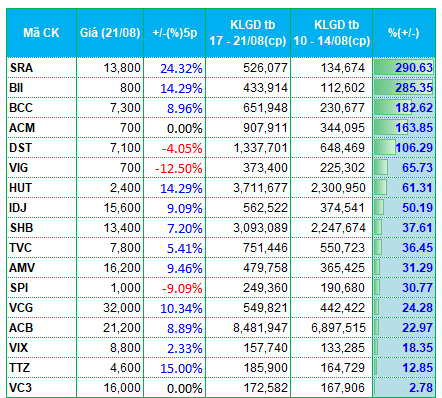Select the TTZ ticker row
The width and height of the screenshot is (442, 398).
coord(221,368)
